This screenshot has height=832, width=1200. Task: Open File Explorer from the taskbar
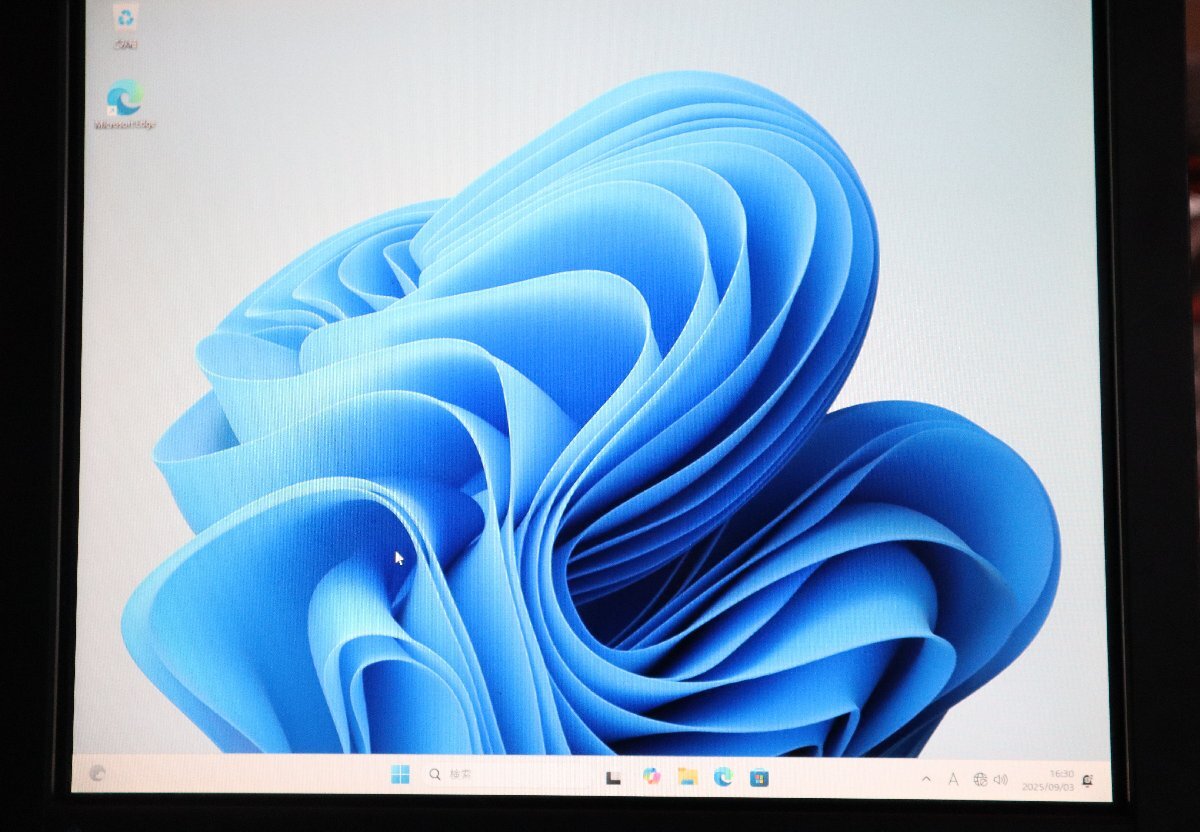click(687, 776)
